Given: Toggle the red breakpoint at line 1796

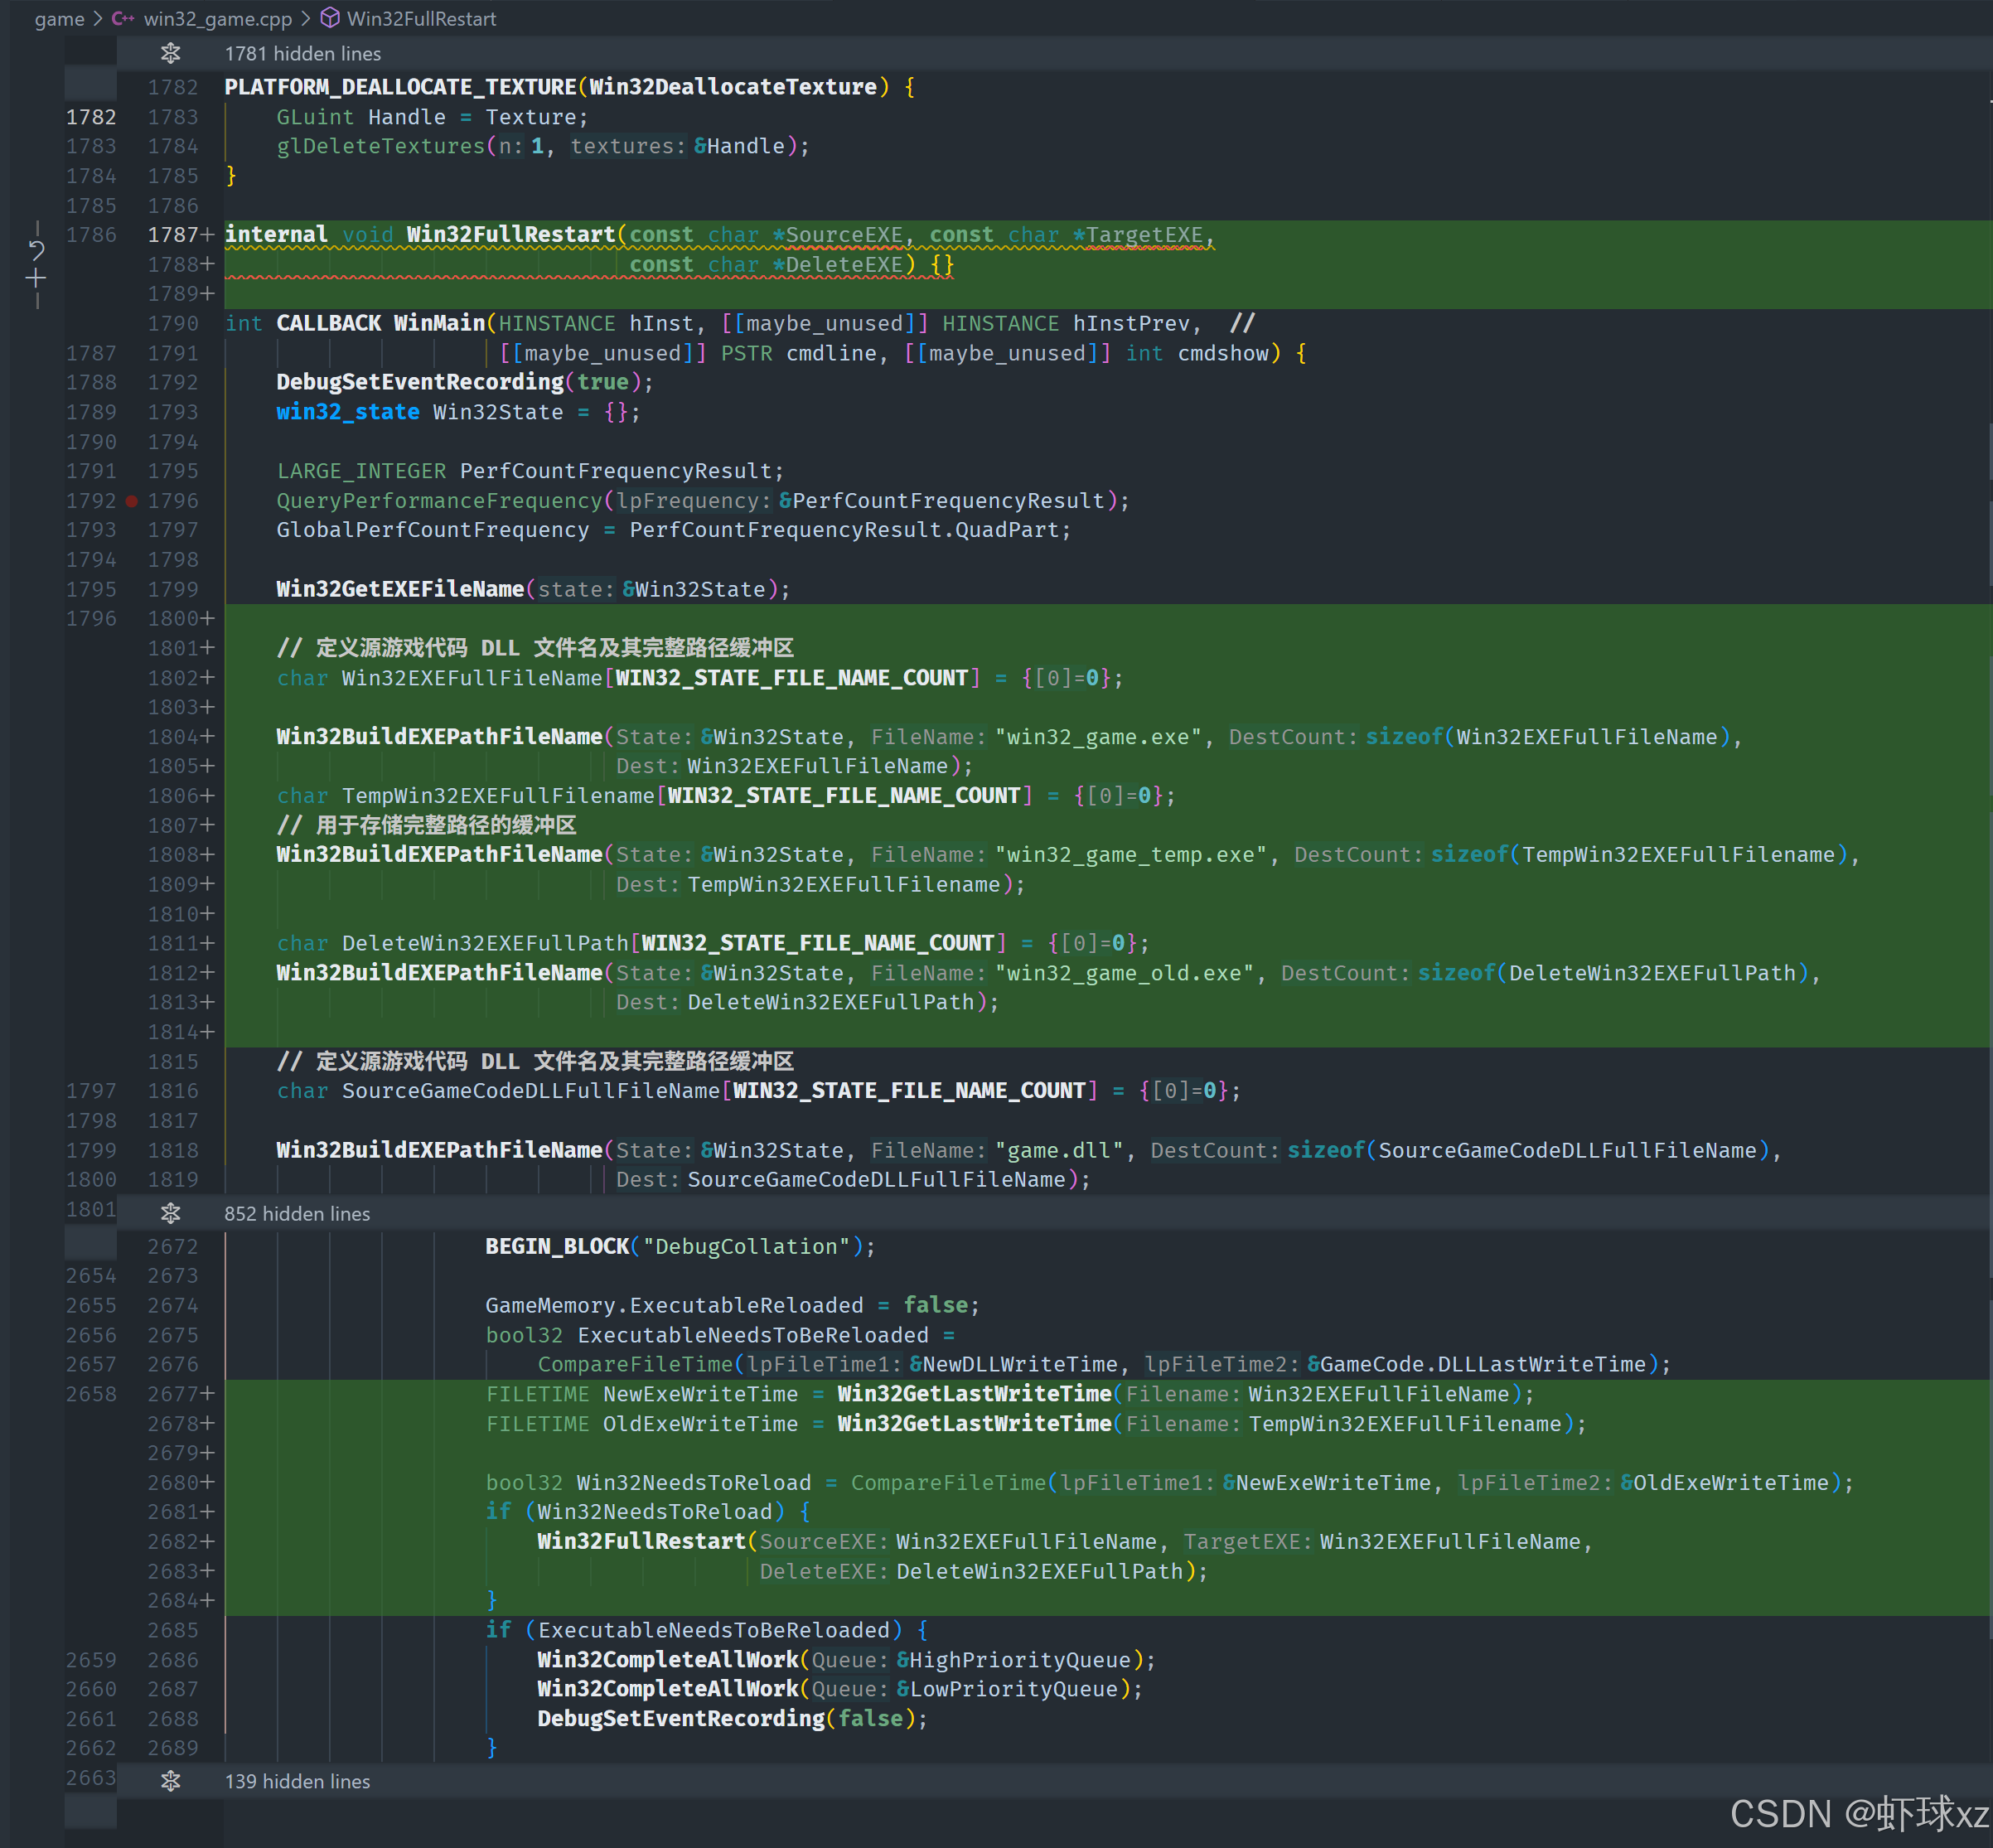Looking at the screenshot, I should click(x=131, y=501).
